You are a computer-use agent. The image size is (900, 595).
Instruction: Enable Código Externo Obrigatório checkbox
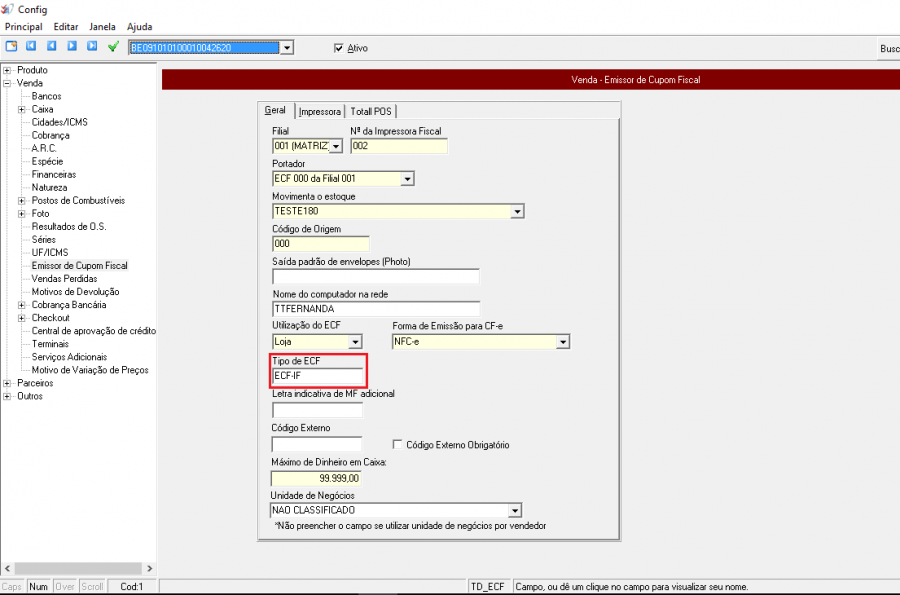[x=398, y=444]
